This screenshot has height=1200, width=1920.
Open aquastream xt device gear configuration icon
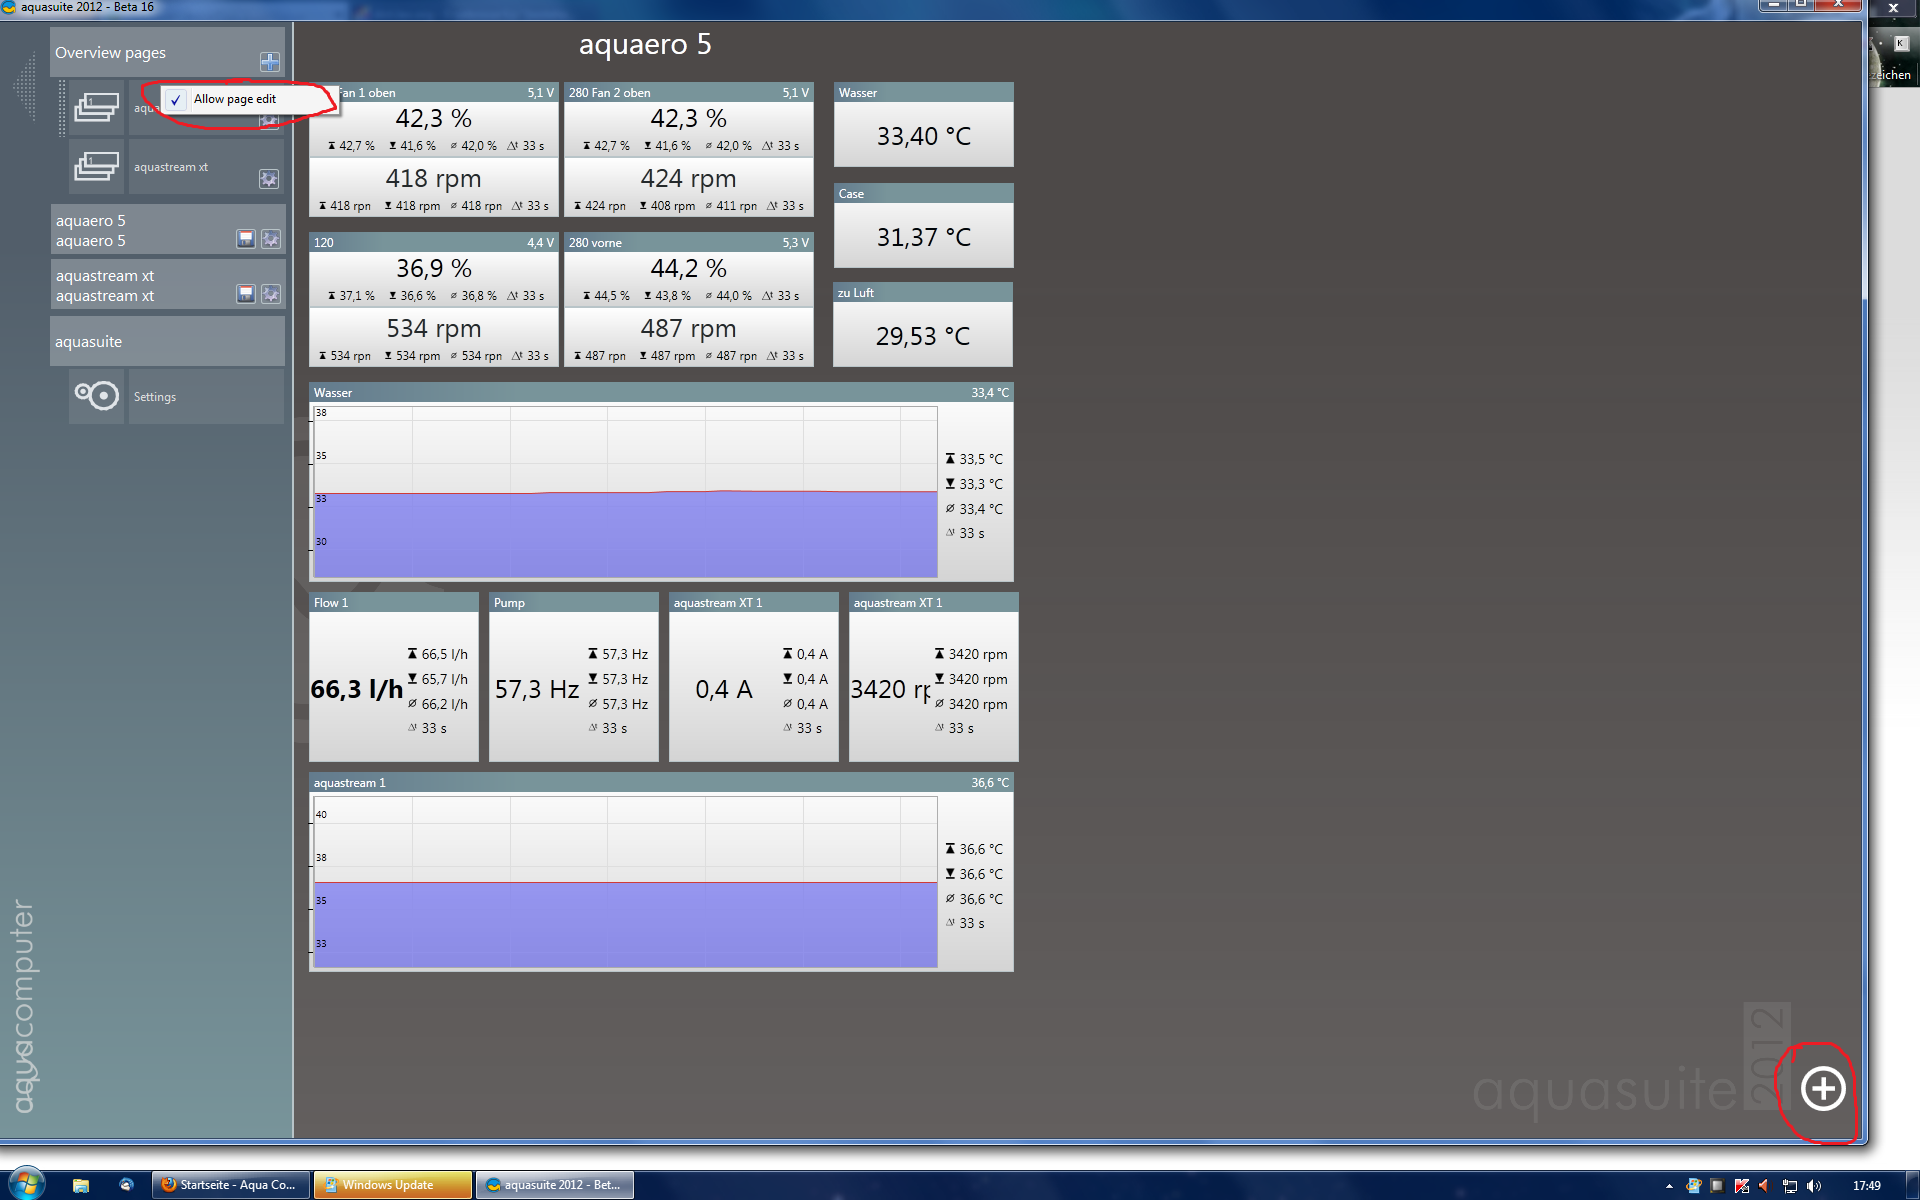point(270,294)
